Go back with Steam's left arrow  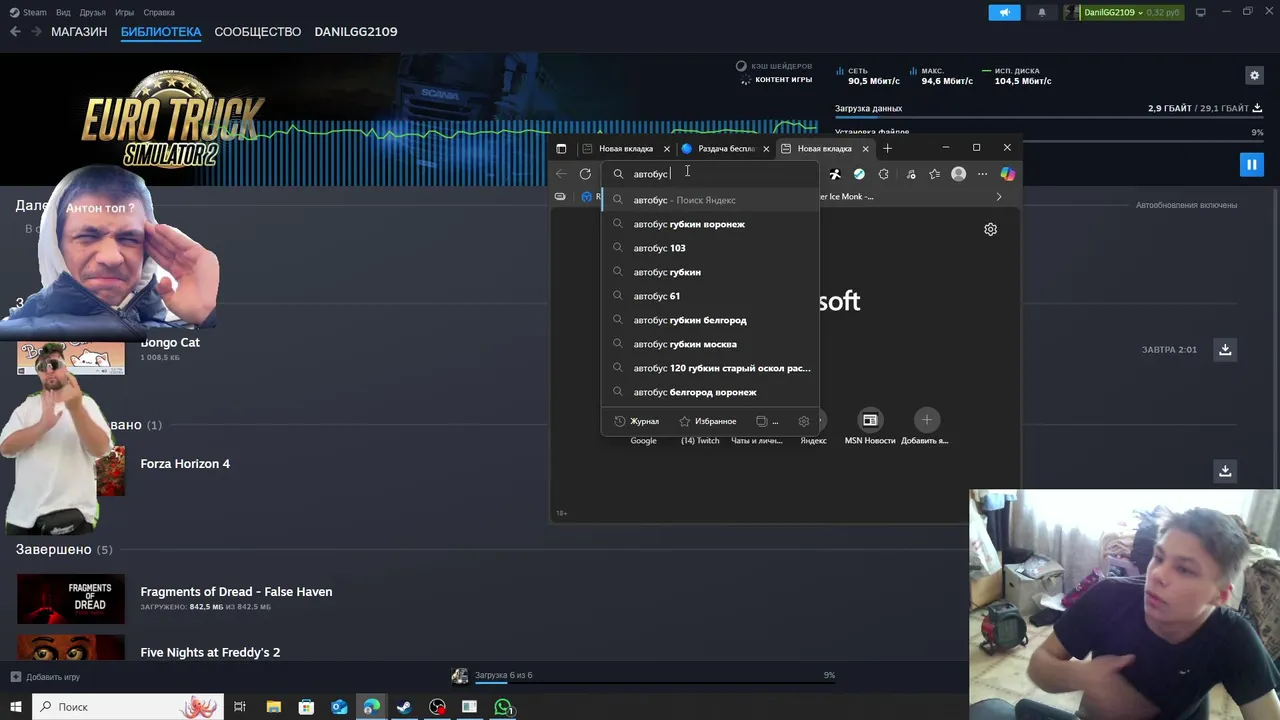click(x=15, y=32)
